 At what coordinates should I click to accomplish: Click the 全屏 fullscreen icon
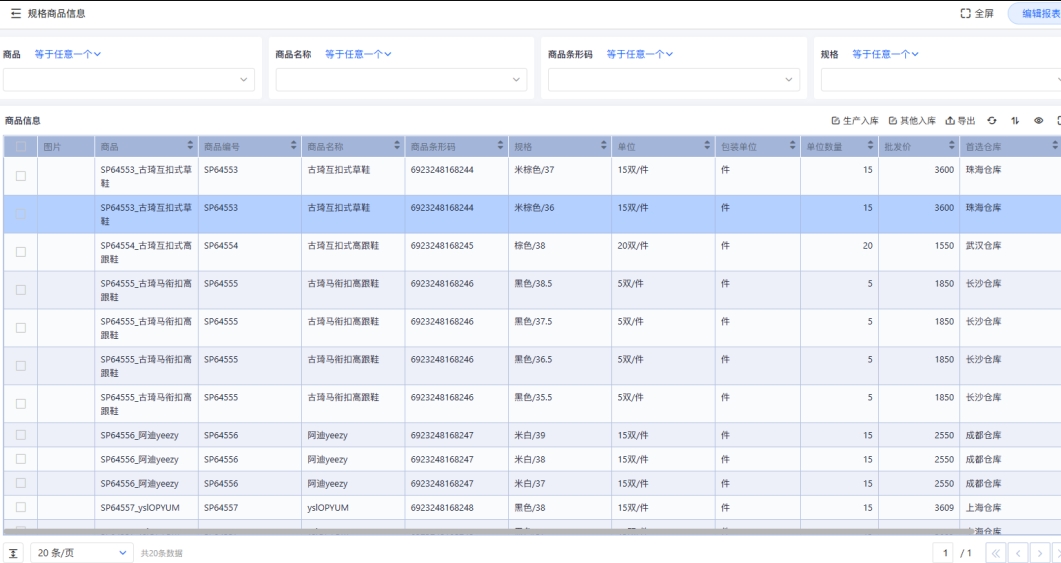(966, 13)
